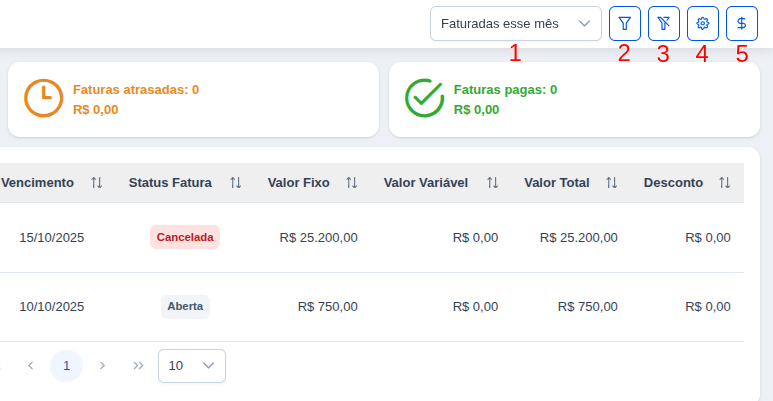Screen dimensions: 773x401
Task: Select page 1 in pagination
Action: (66, 366)
